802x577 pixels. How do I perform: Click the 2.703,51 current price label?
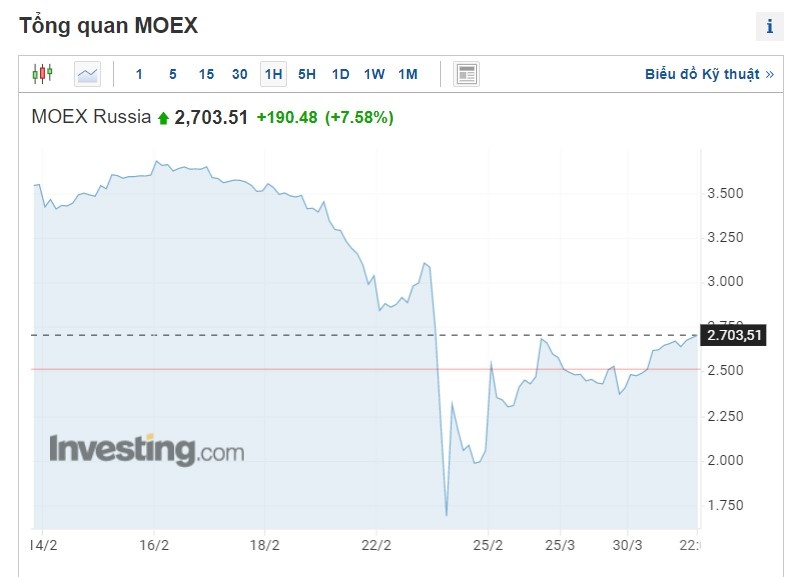click(735, 336)
